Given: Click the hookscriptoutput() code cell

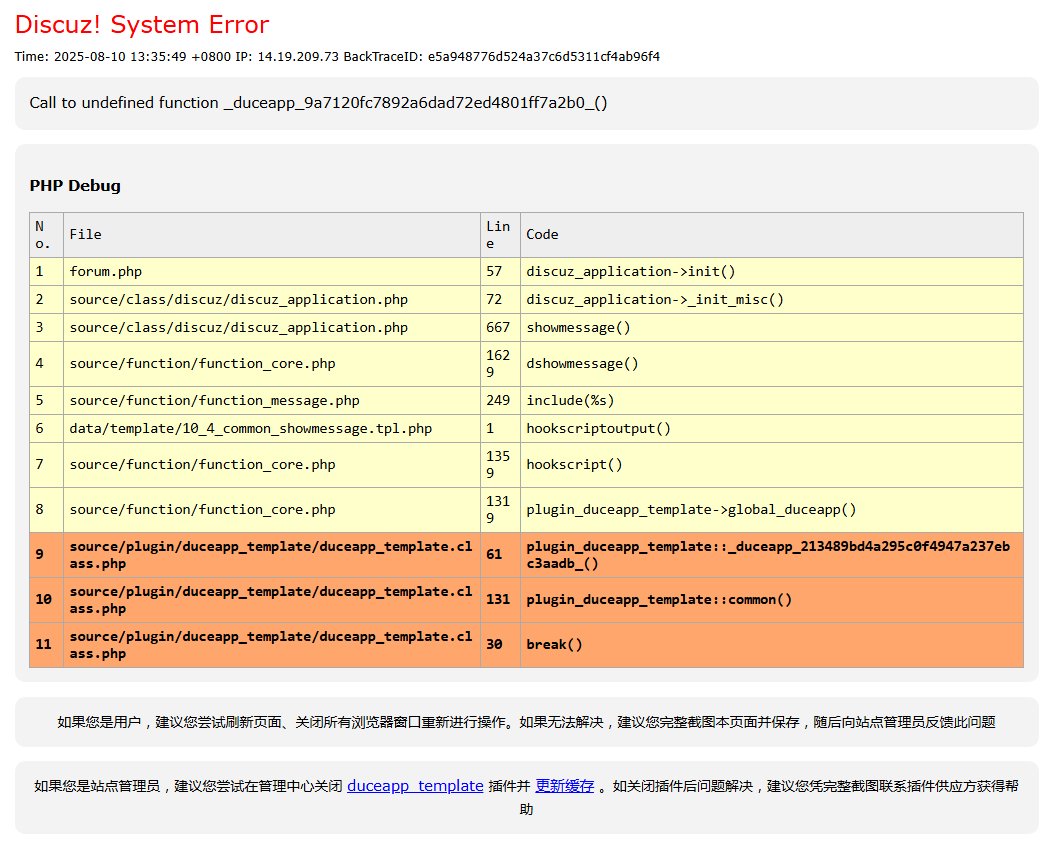Looking at the screenshot, I should (x=772, y=429).
